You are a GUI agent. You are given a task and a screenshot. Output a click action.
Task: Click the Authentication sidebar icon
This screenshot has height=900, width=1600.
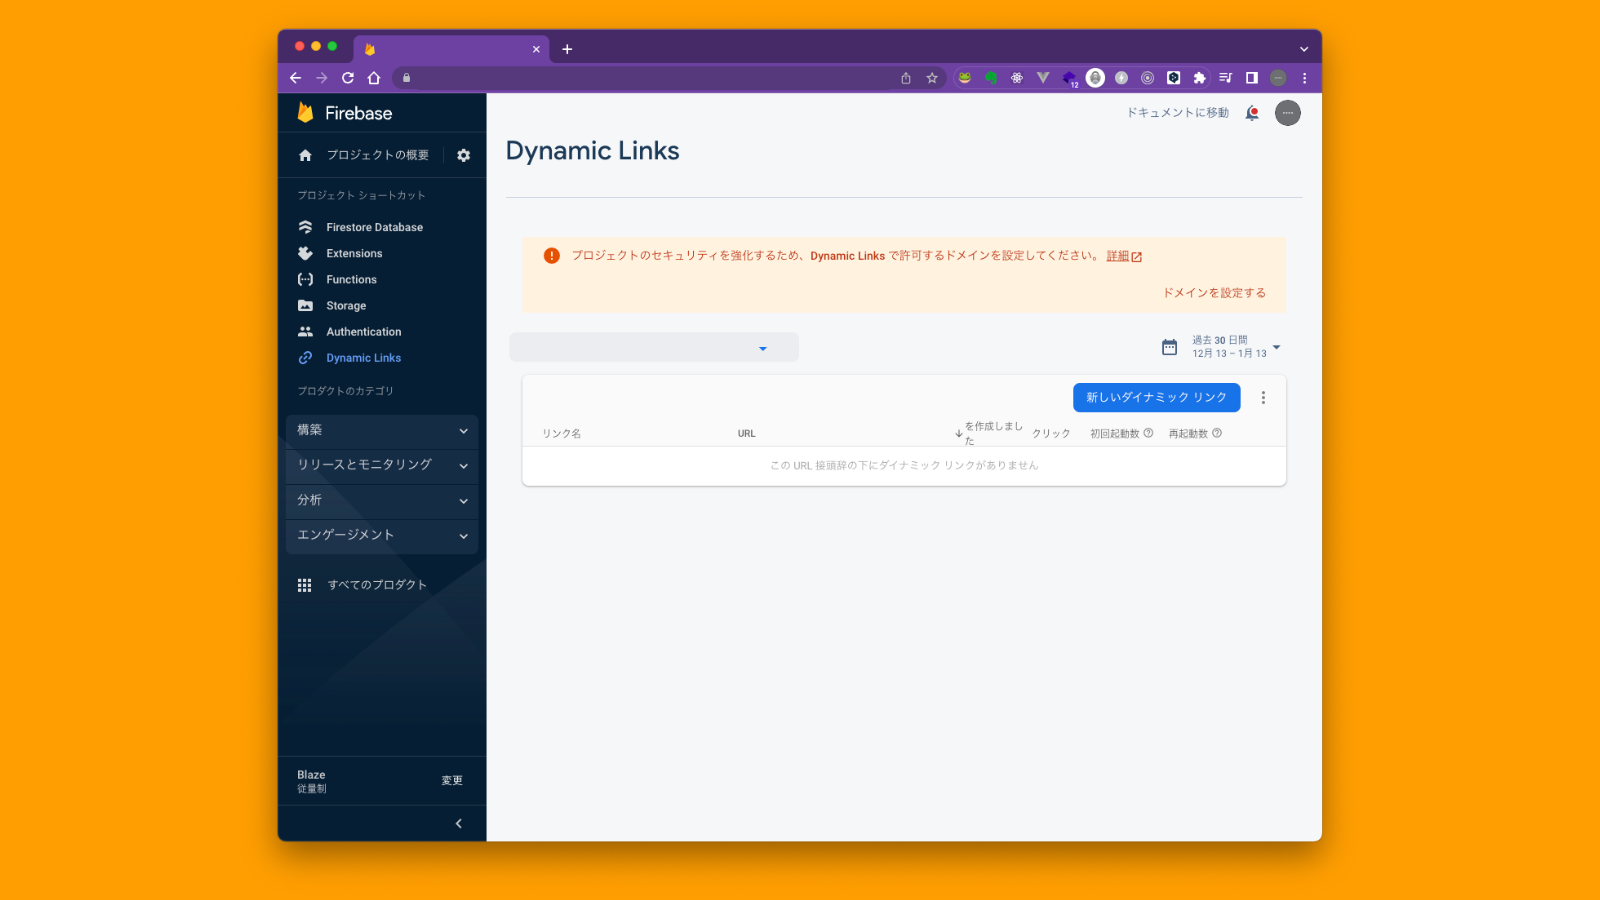click(305, 331)
